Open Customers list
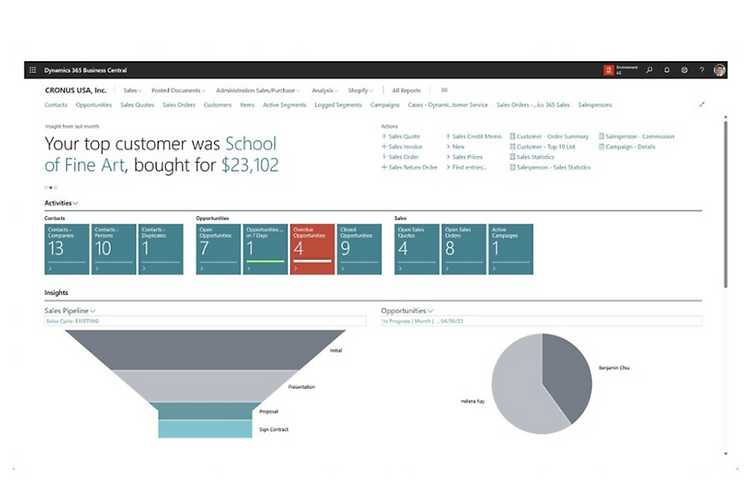 point(217,105)
